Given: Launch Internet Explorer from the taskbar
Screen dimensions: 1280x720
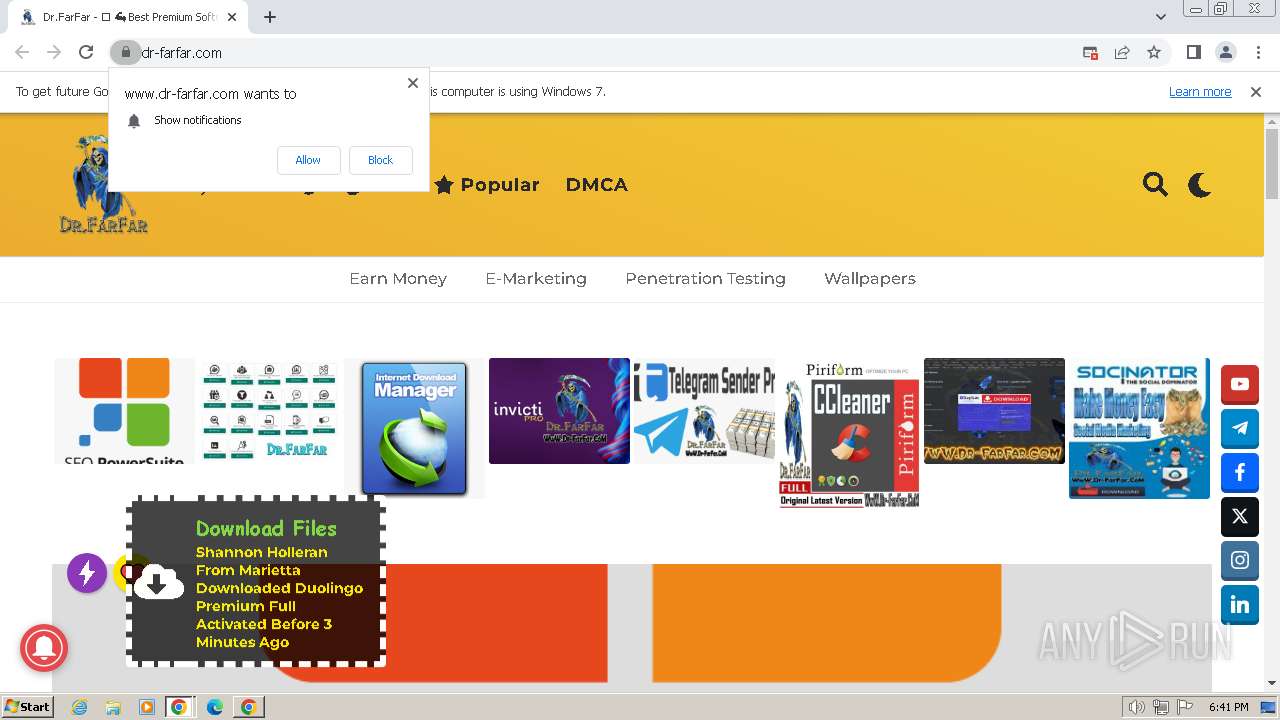Looking at the screenshot, I should coord(80,707).
